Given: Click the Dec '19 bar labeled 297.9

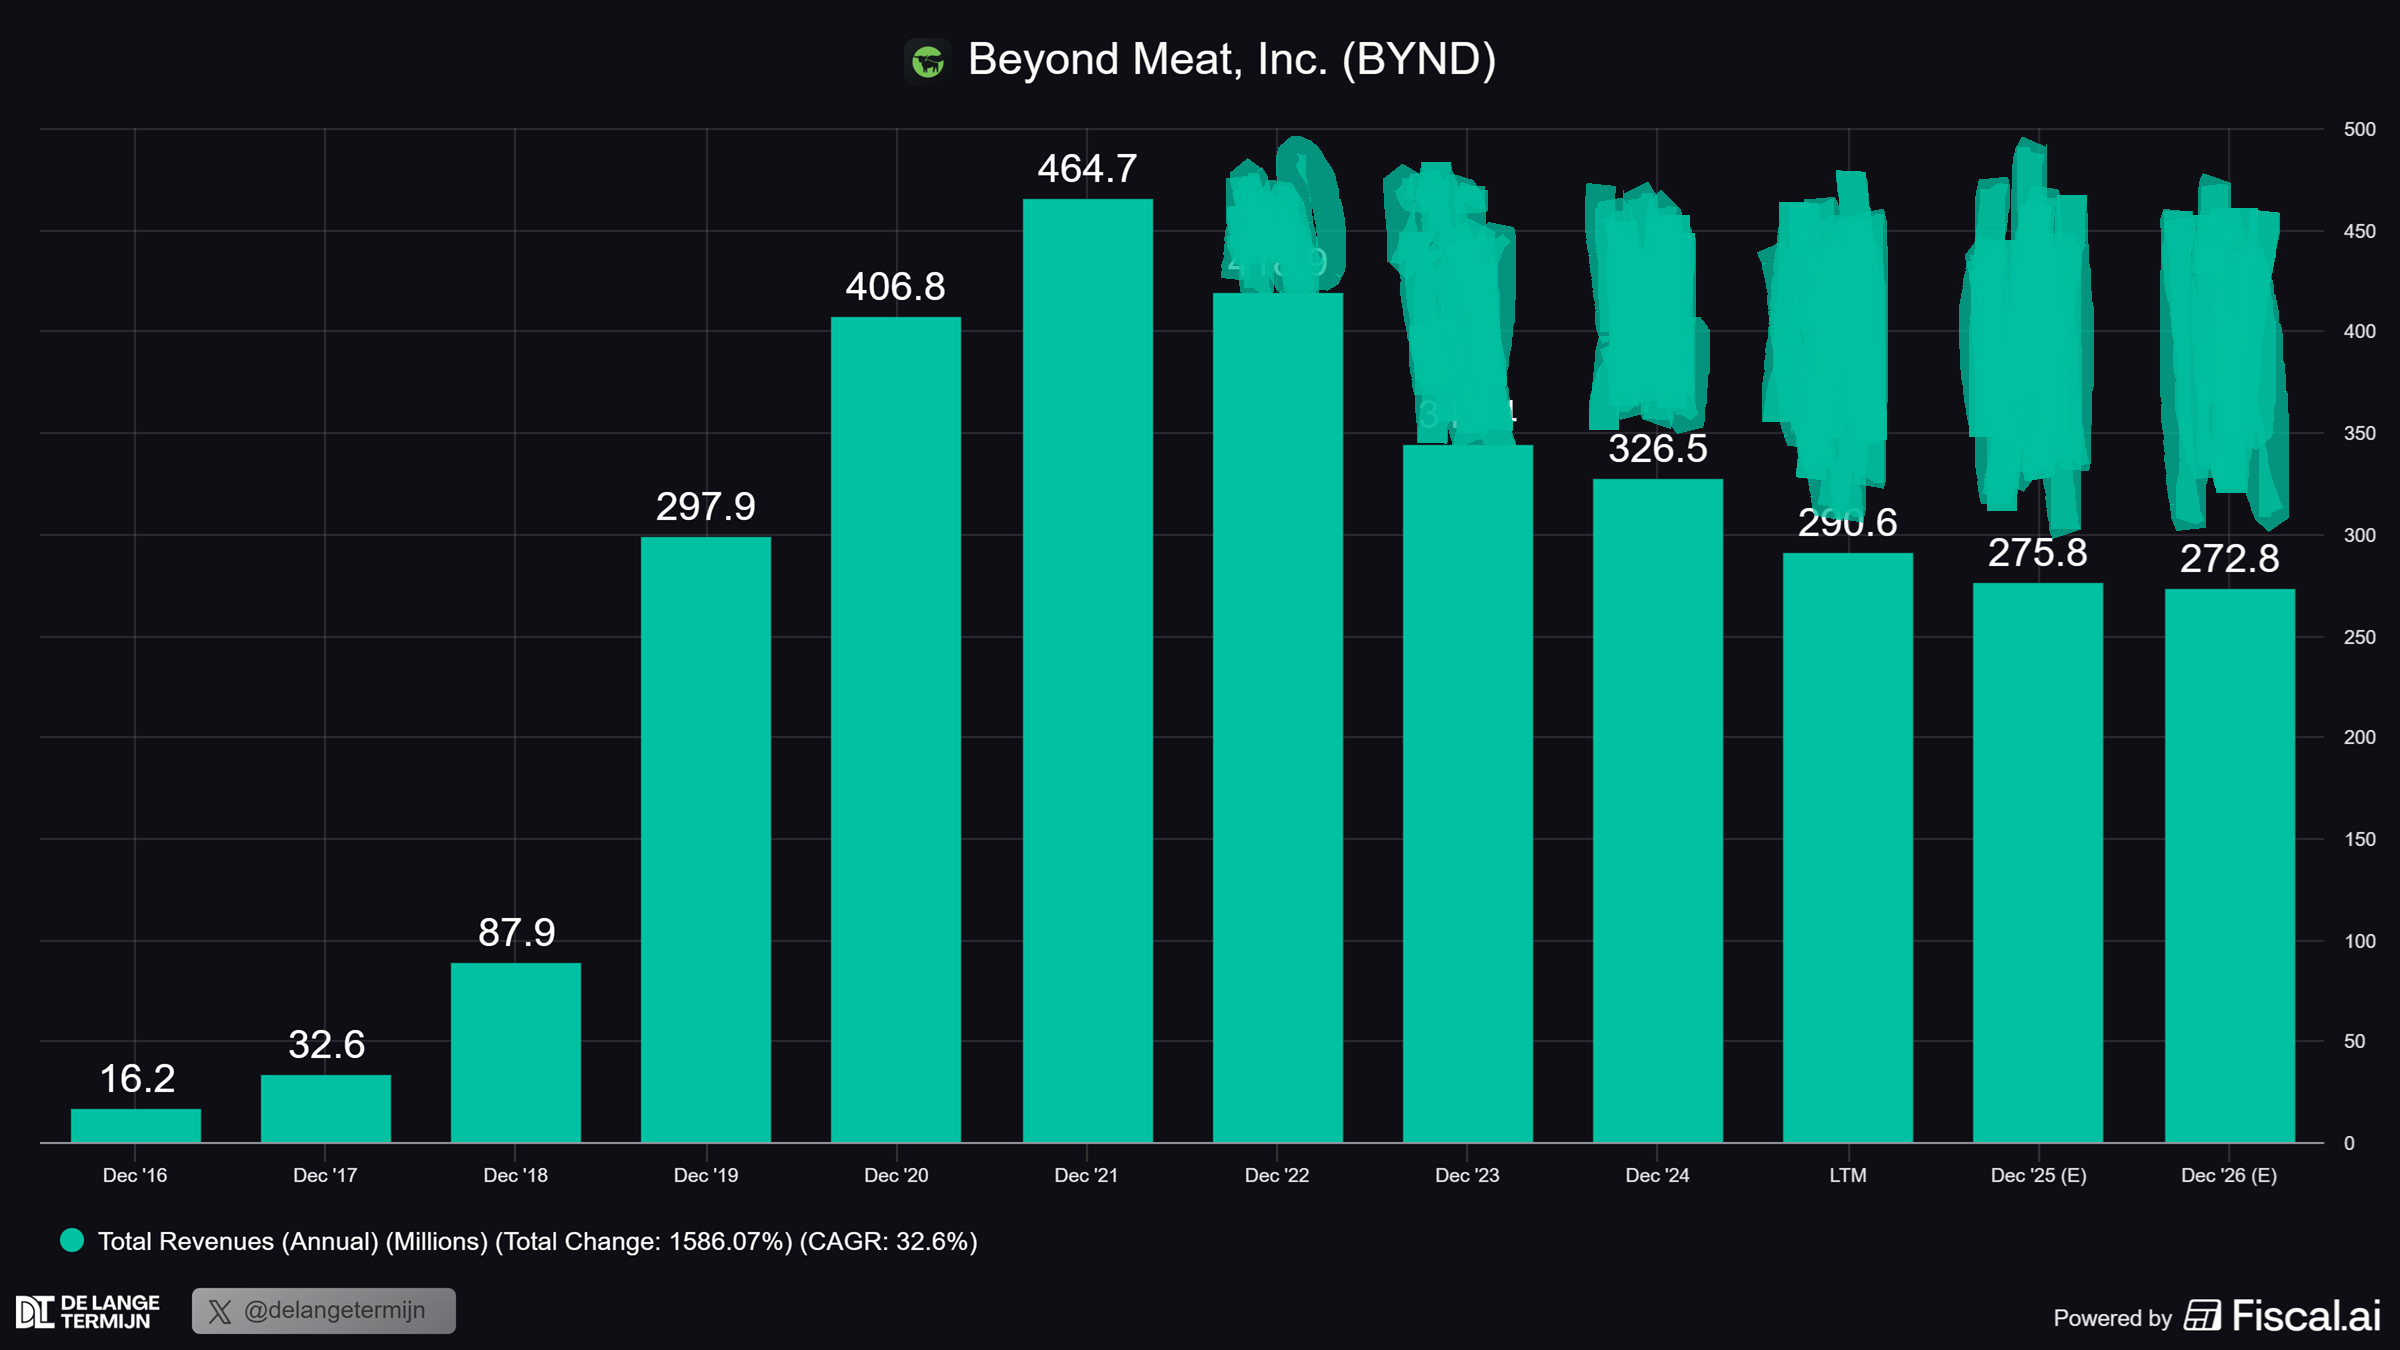Looking at the screenshot, I should (x=706, y=840).
